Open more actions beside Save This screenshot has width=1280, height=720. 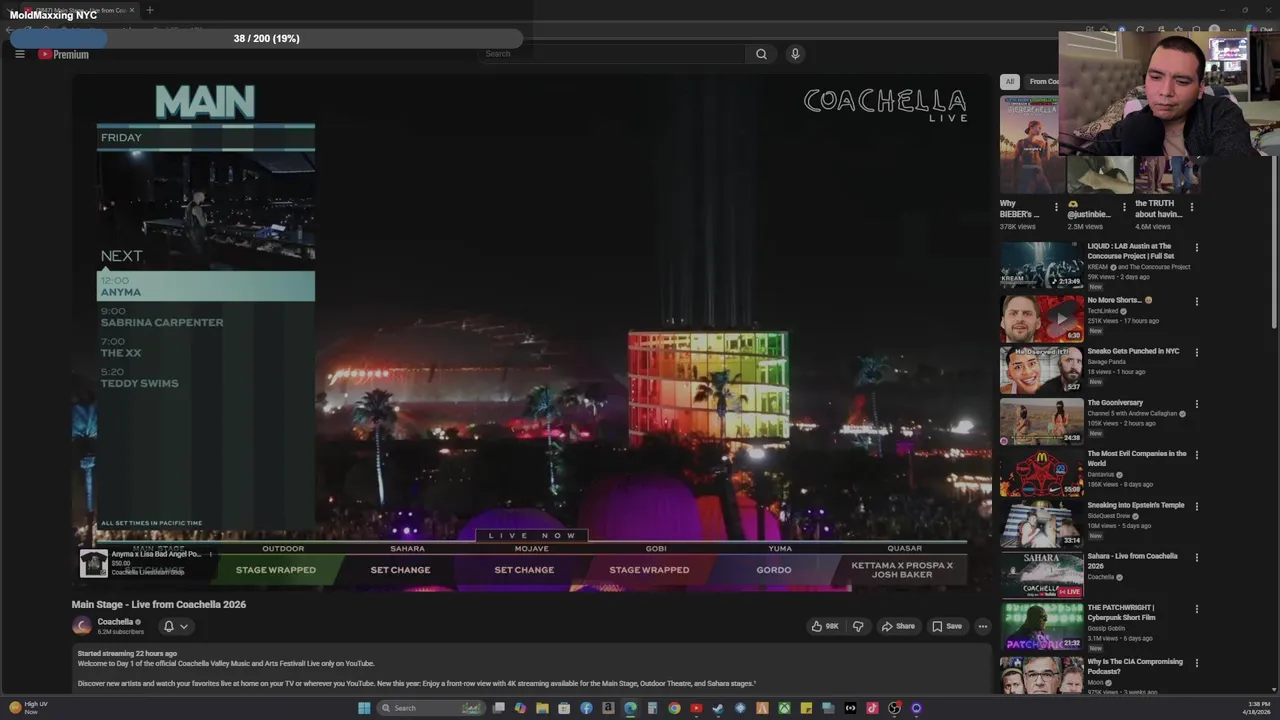coord(983,626)
